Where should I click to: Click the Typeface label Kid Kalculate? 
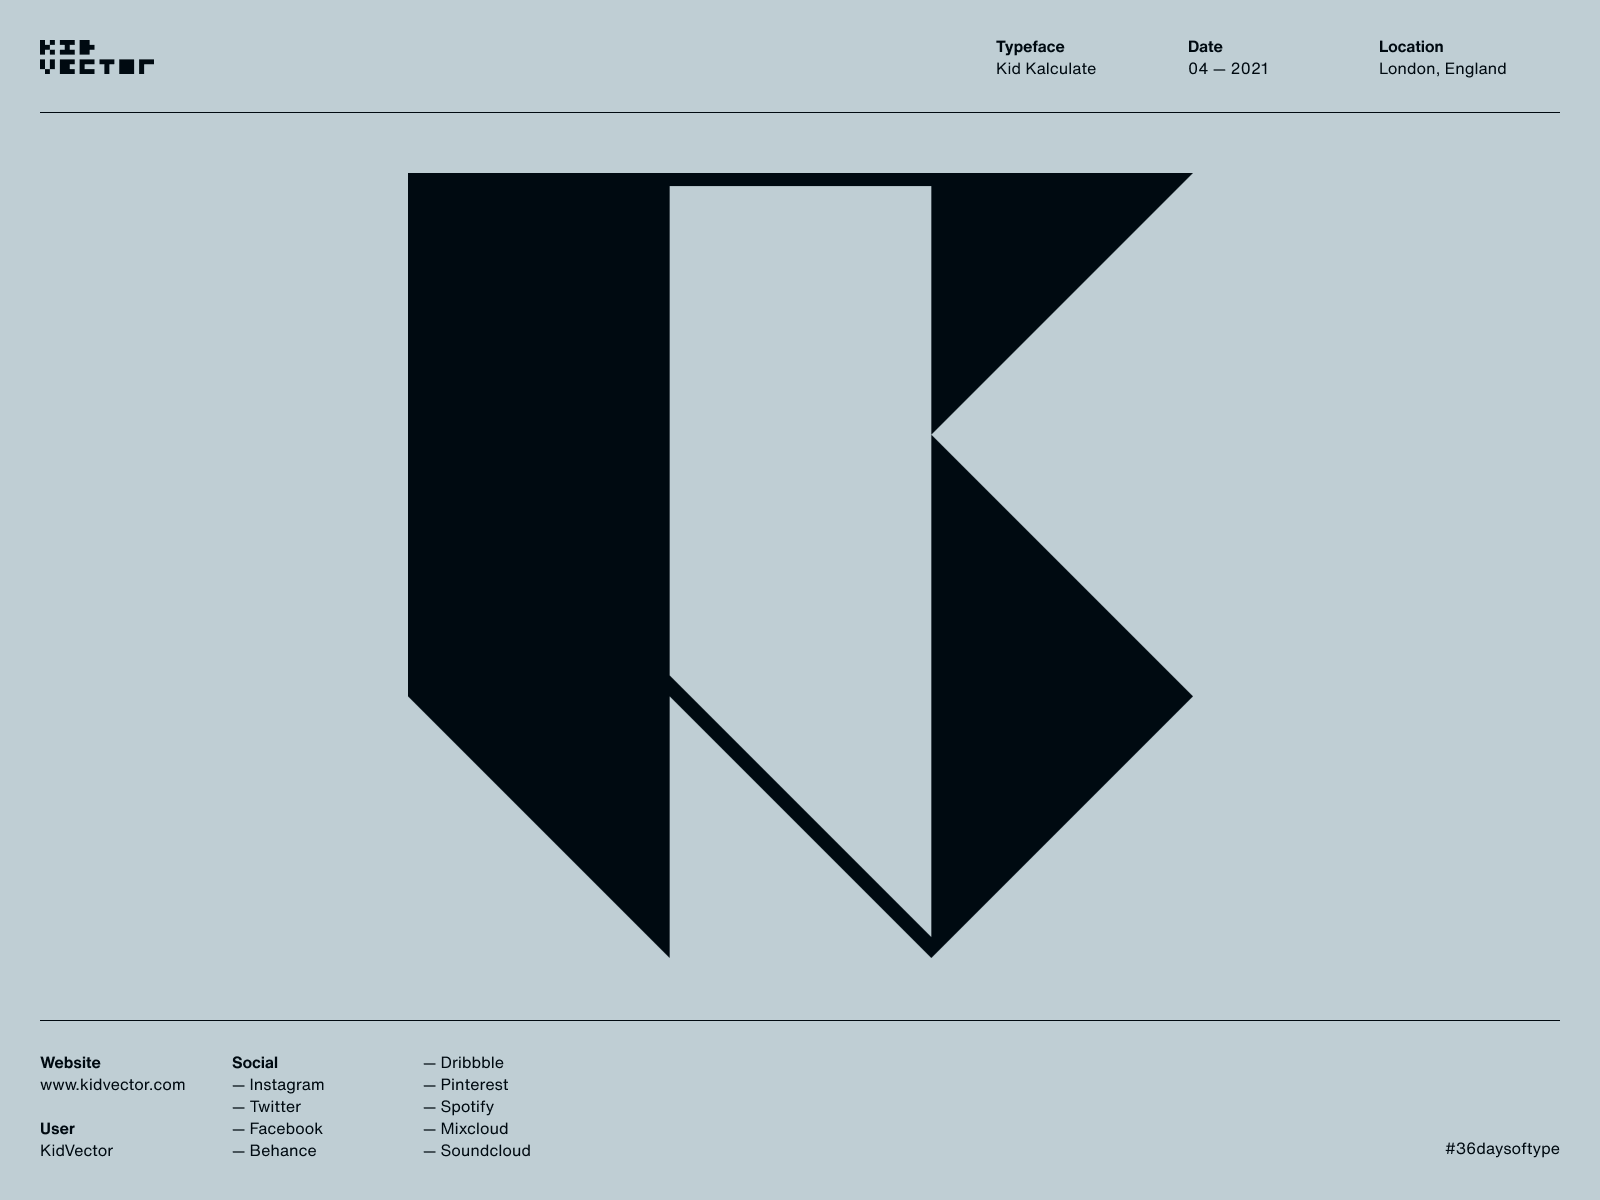[1046, 68]
